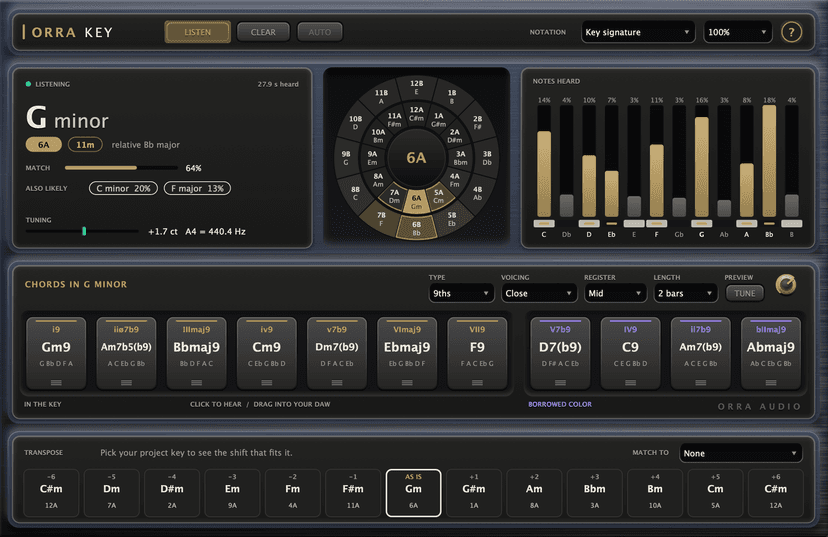Screen dimensions: 828x537
Task: Click drag handle on Abmaj9 chord card
Action: click(x=770, y=382)
